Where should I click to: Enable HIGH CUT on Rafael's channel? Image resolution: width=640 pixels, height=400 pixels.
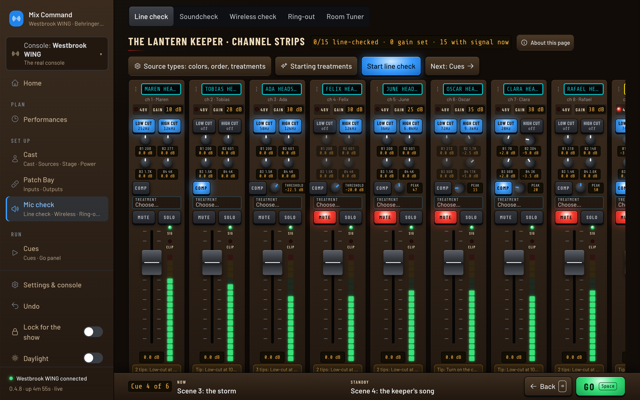coord(591,125)
